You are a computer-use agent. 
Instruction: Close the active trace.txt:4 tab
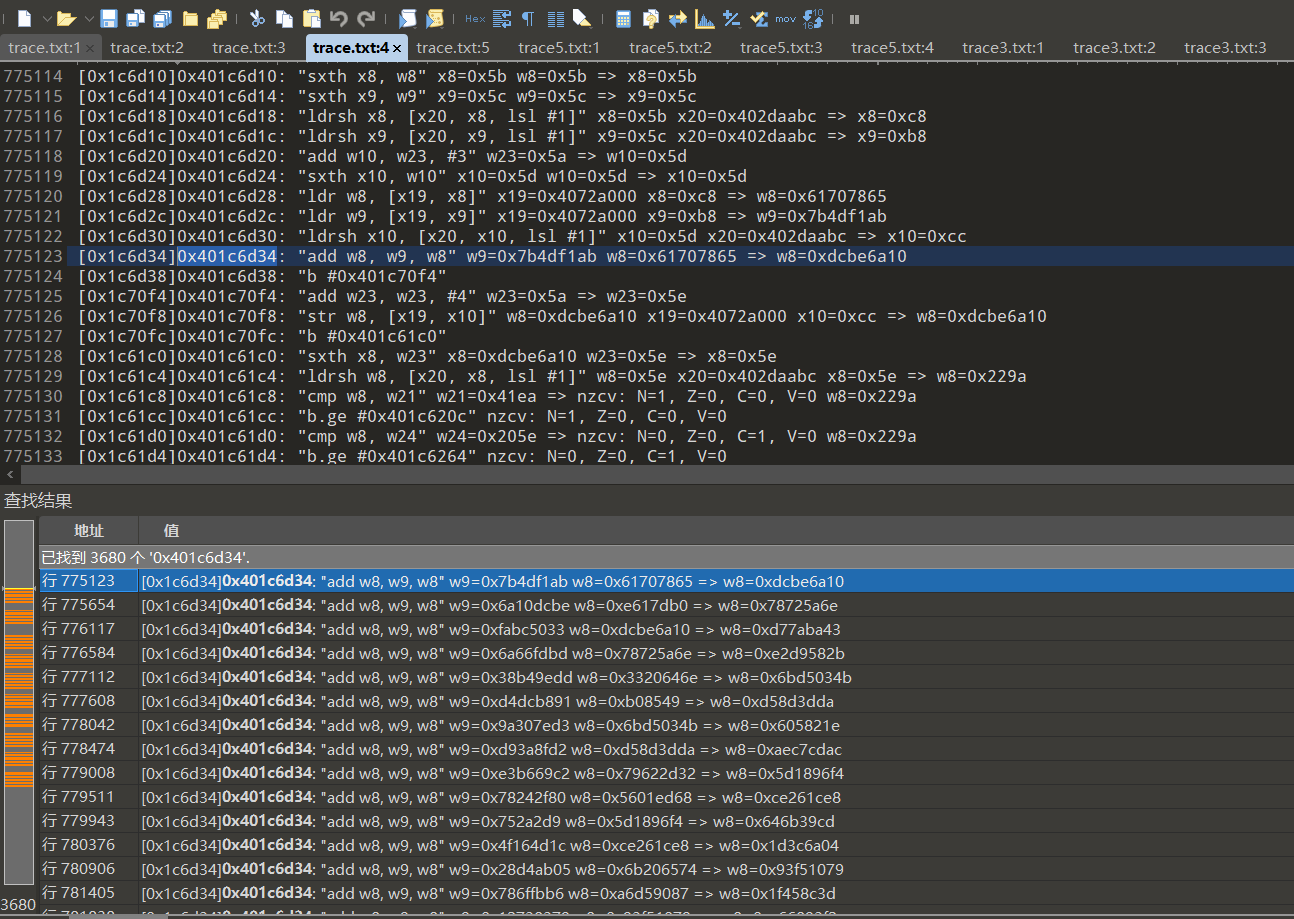[397, 47]
